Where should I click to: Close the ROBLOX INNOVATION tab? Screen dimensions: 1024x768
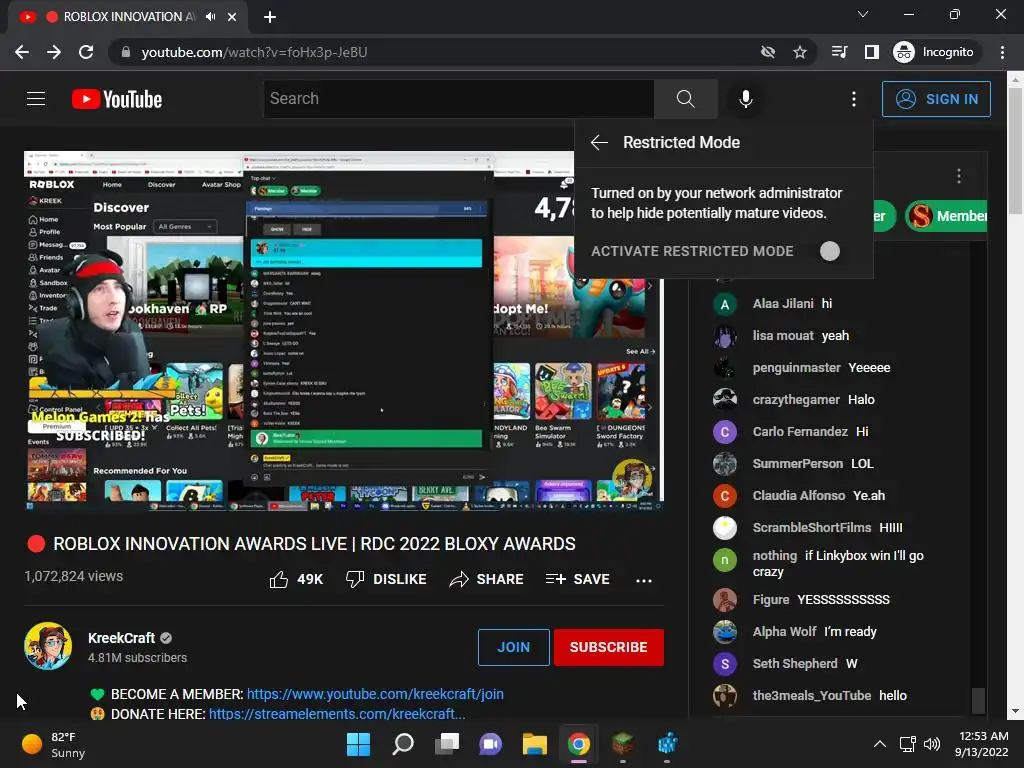point(232,17)
